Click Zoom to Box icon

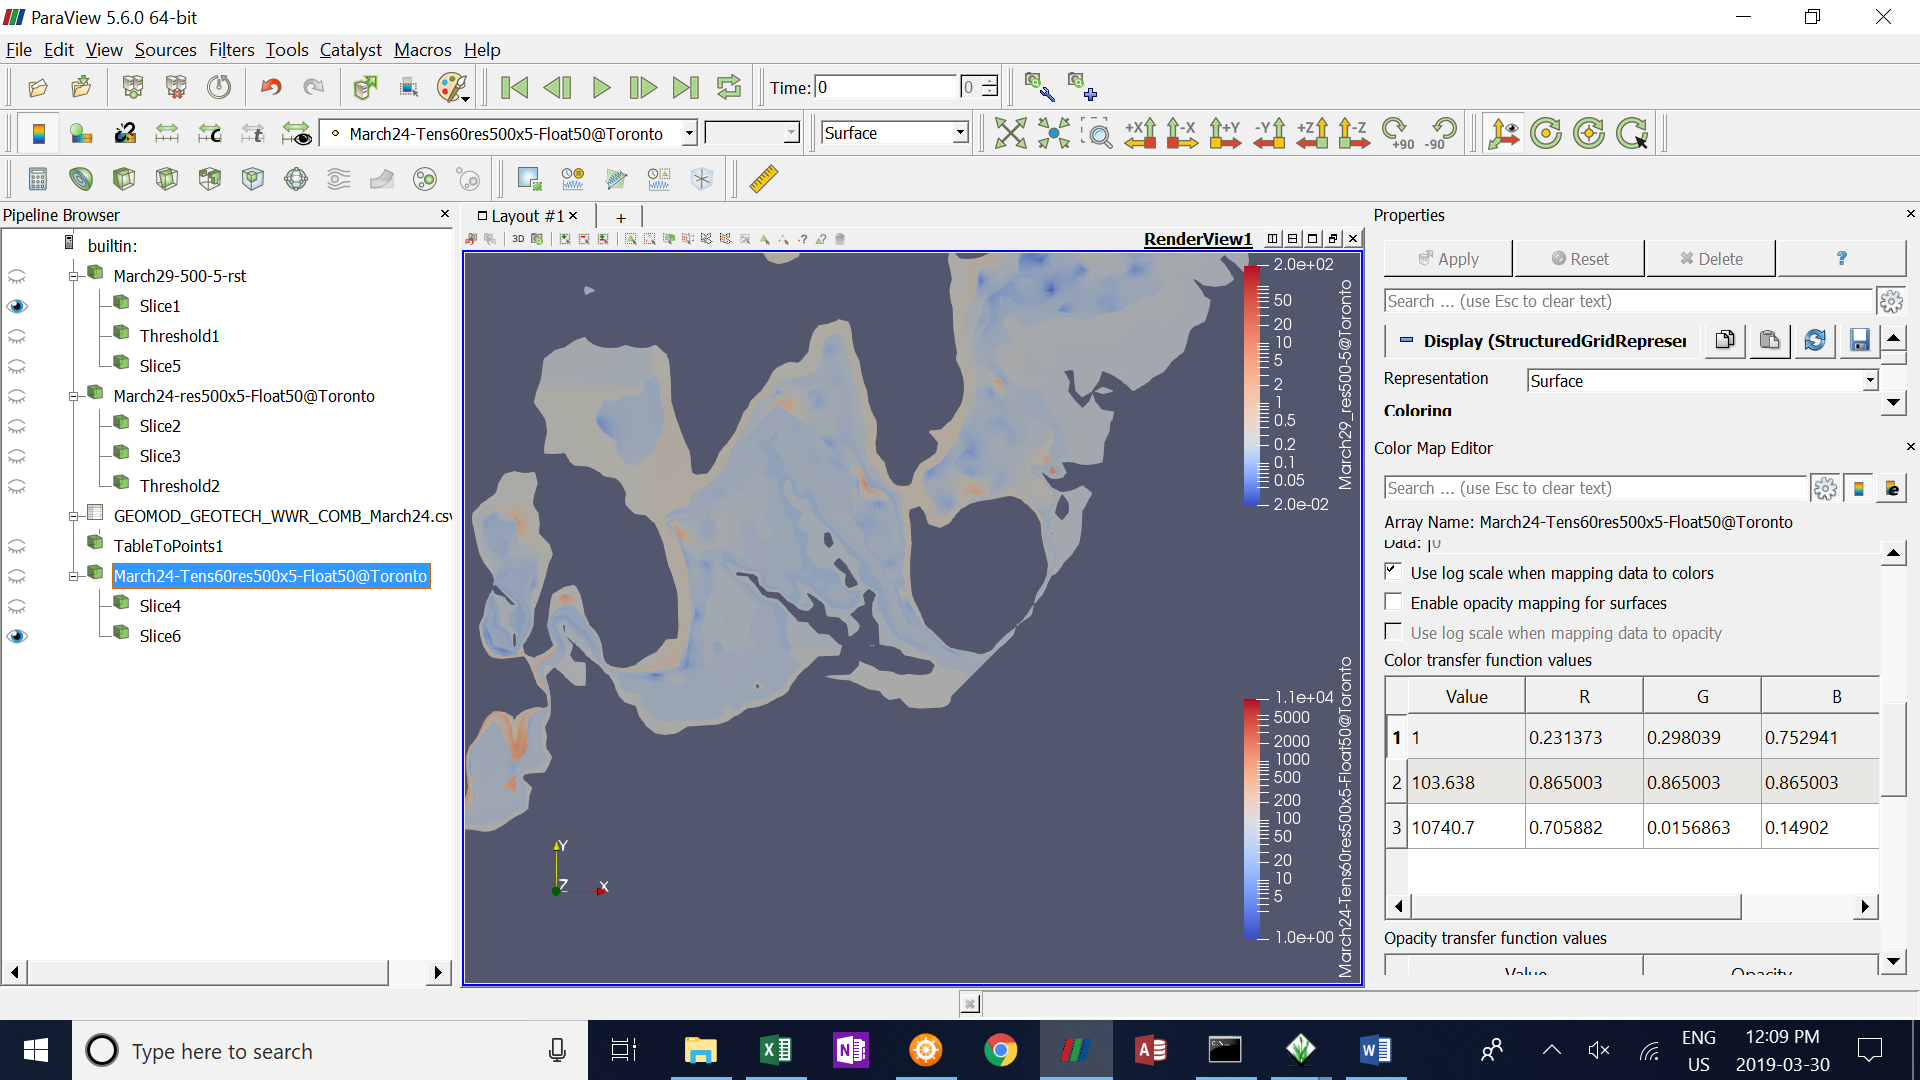pos(1097,133)
